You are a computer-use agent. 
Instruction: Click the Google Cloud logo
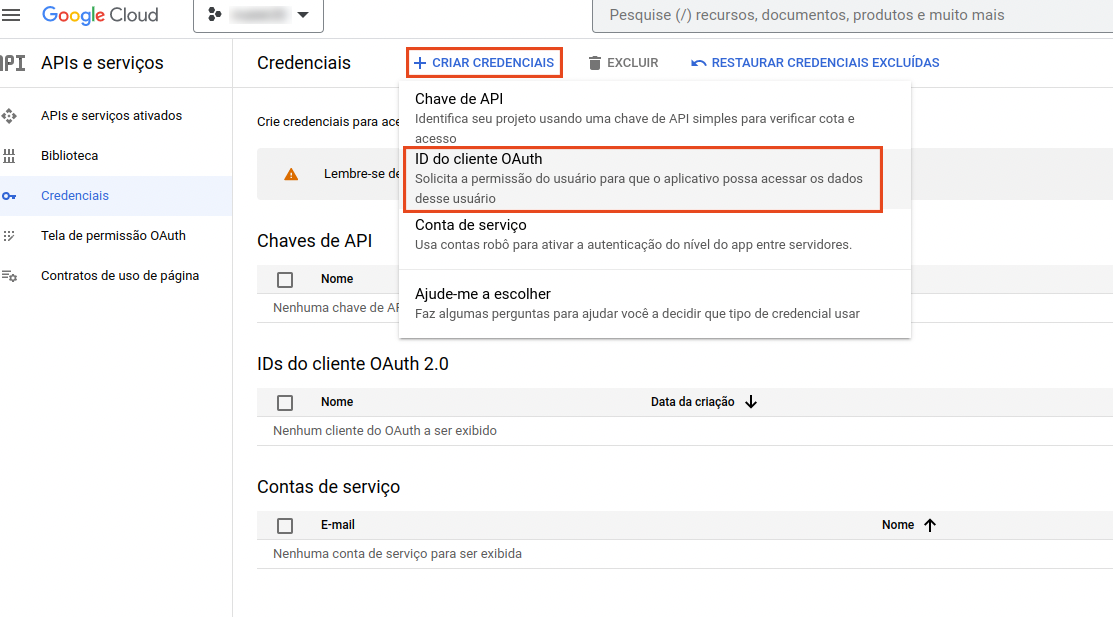(x=100, y=15)
